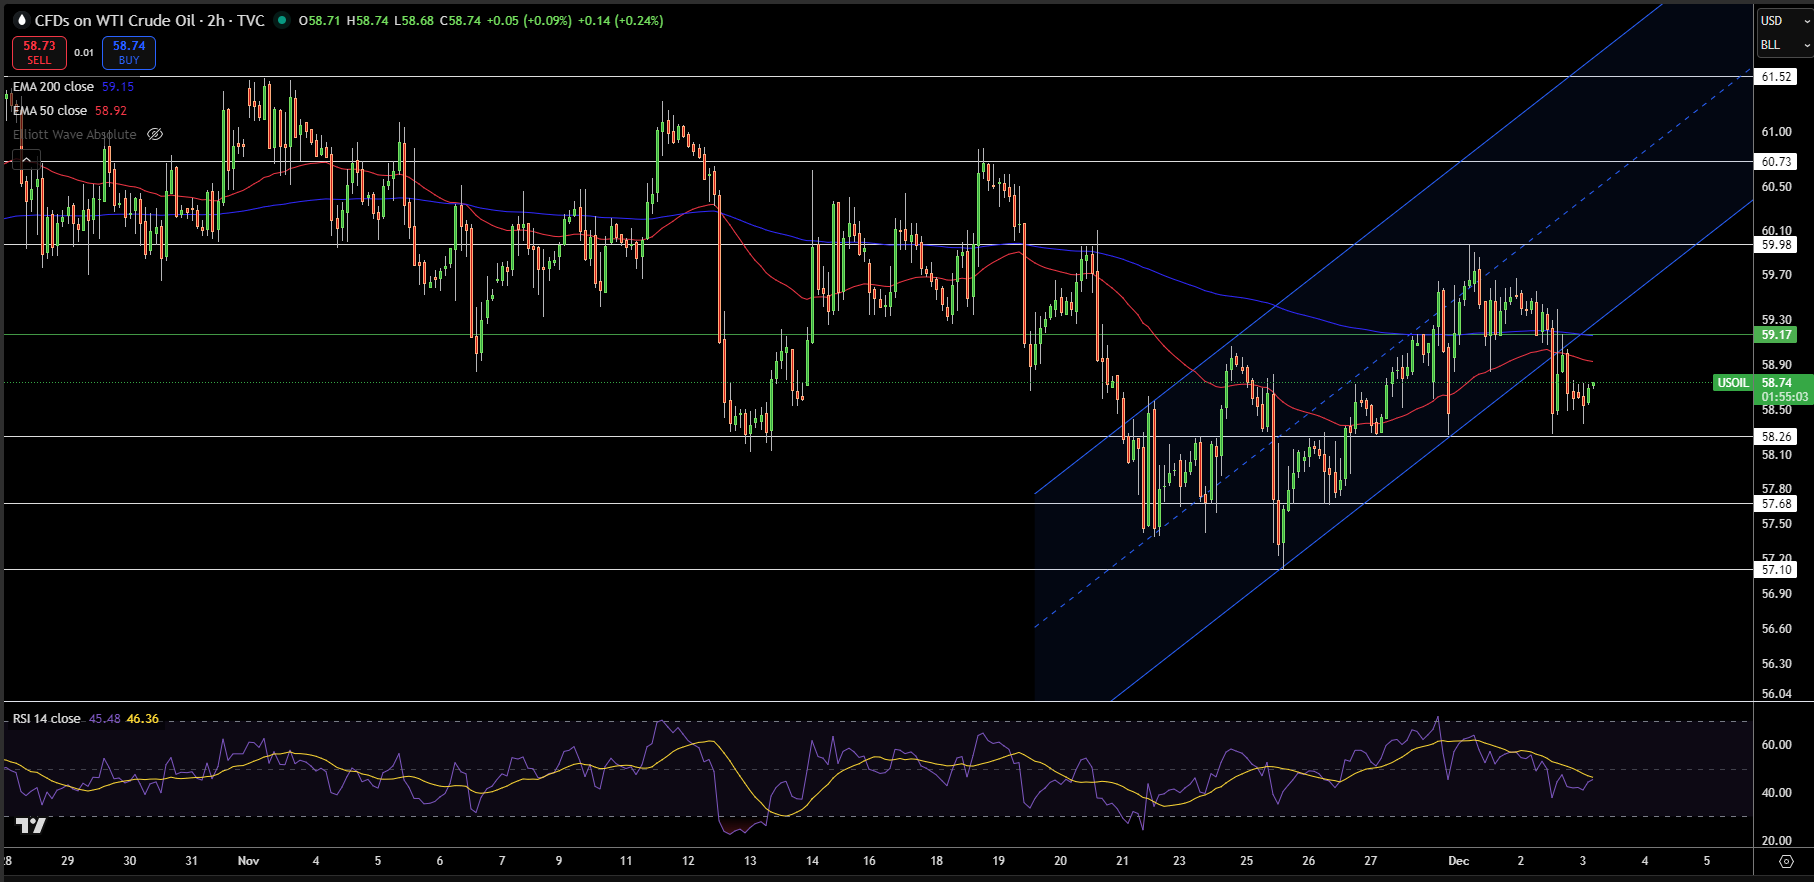1814x882 pixels.
Task: Click the oil drop symbol icon
Action: click(21, 20)
